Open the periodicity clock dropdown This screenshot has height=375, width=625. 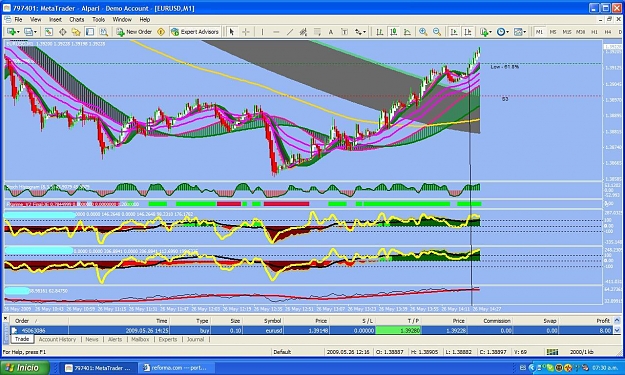click(503, 32)
